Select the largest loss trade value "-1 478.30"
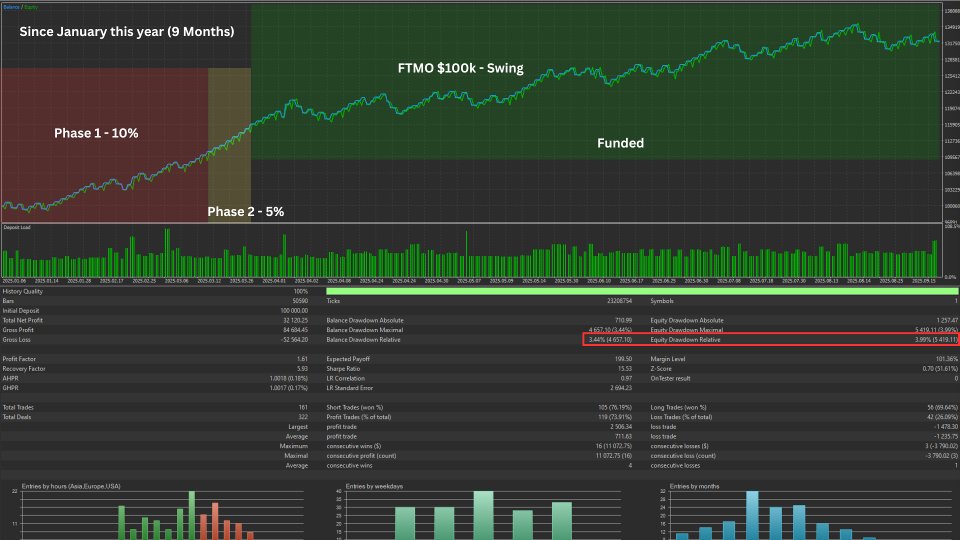960x540 pixels. [946, 427]
